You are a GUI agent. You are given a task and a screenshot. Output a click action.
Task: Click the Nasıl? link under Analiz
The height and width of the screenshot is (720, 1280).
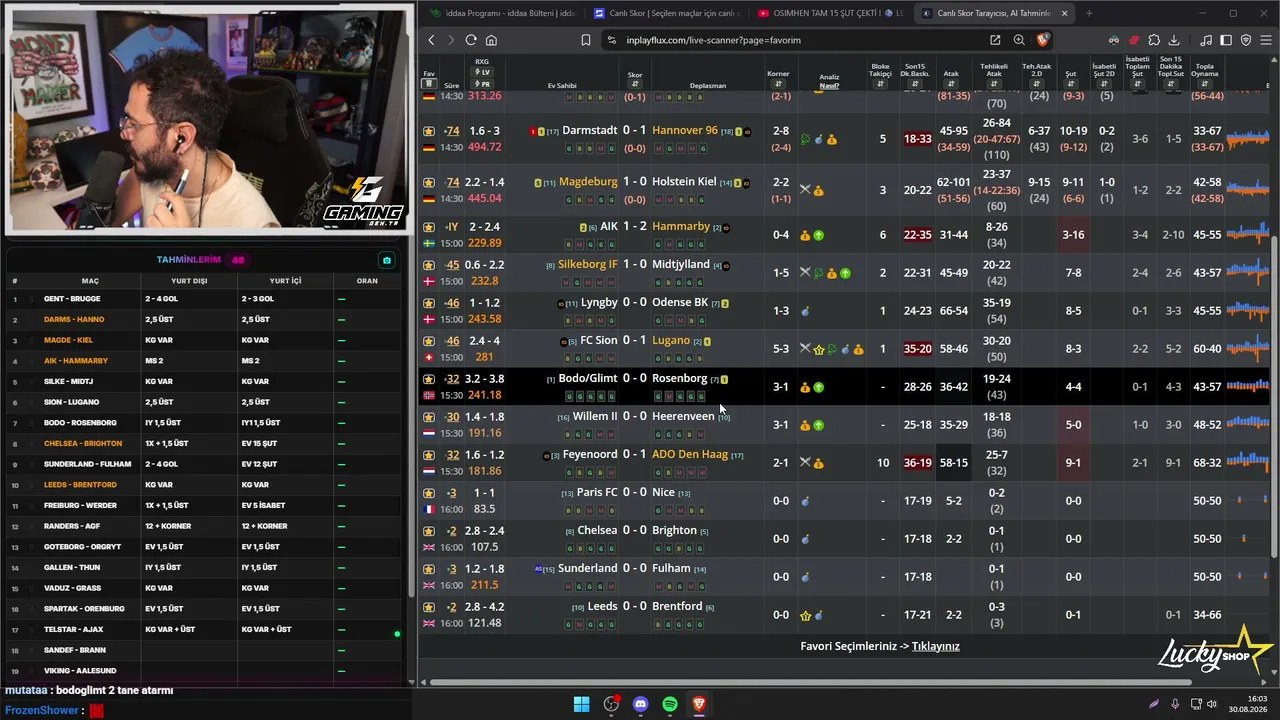pos(829,86)
